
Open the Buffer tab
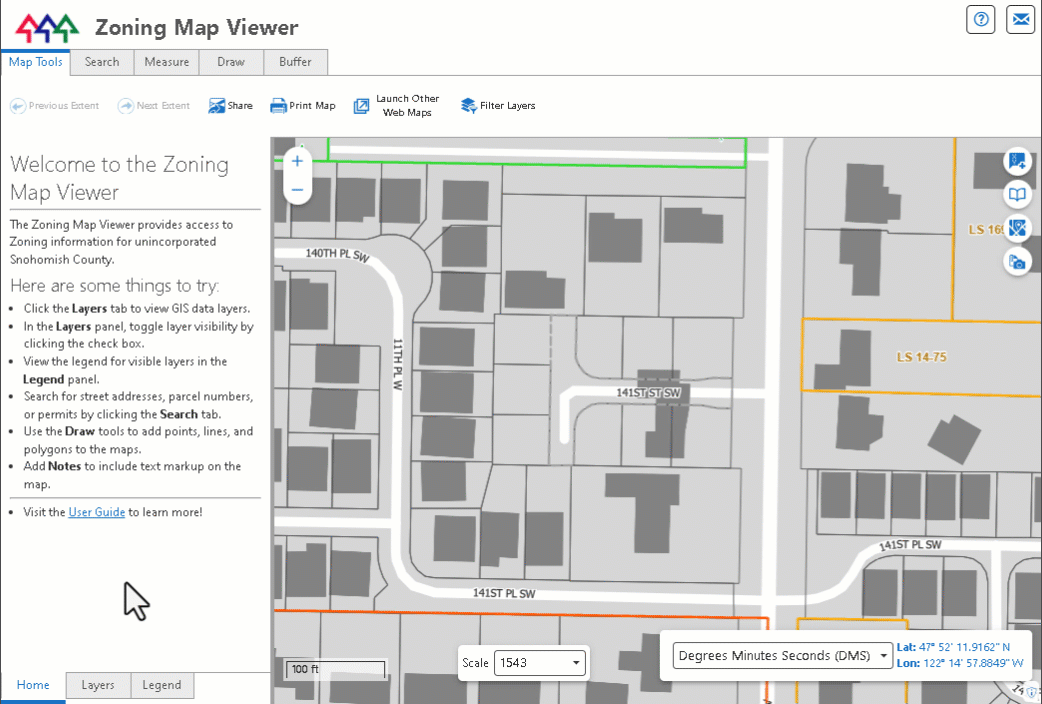tap(295, 62)
